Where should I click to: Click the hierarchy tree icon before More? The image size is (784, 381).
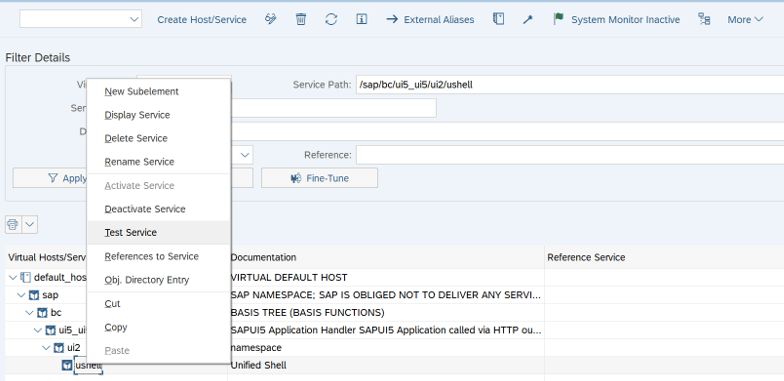[704, 20]
